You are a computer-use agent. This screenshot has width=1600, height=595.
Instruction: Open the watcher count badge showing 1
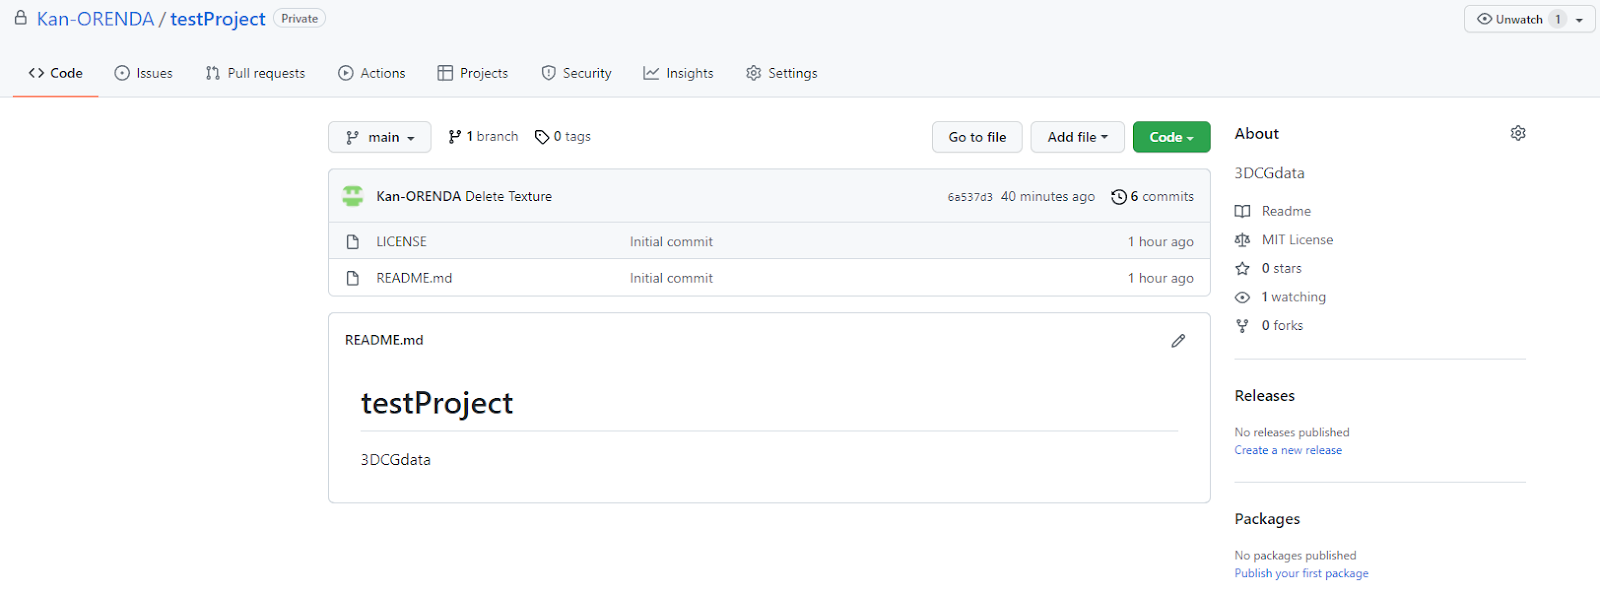(1557, 19)
